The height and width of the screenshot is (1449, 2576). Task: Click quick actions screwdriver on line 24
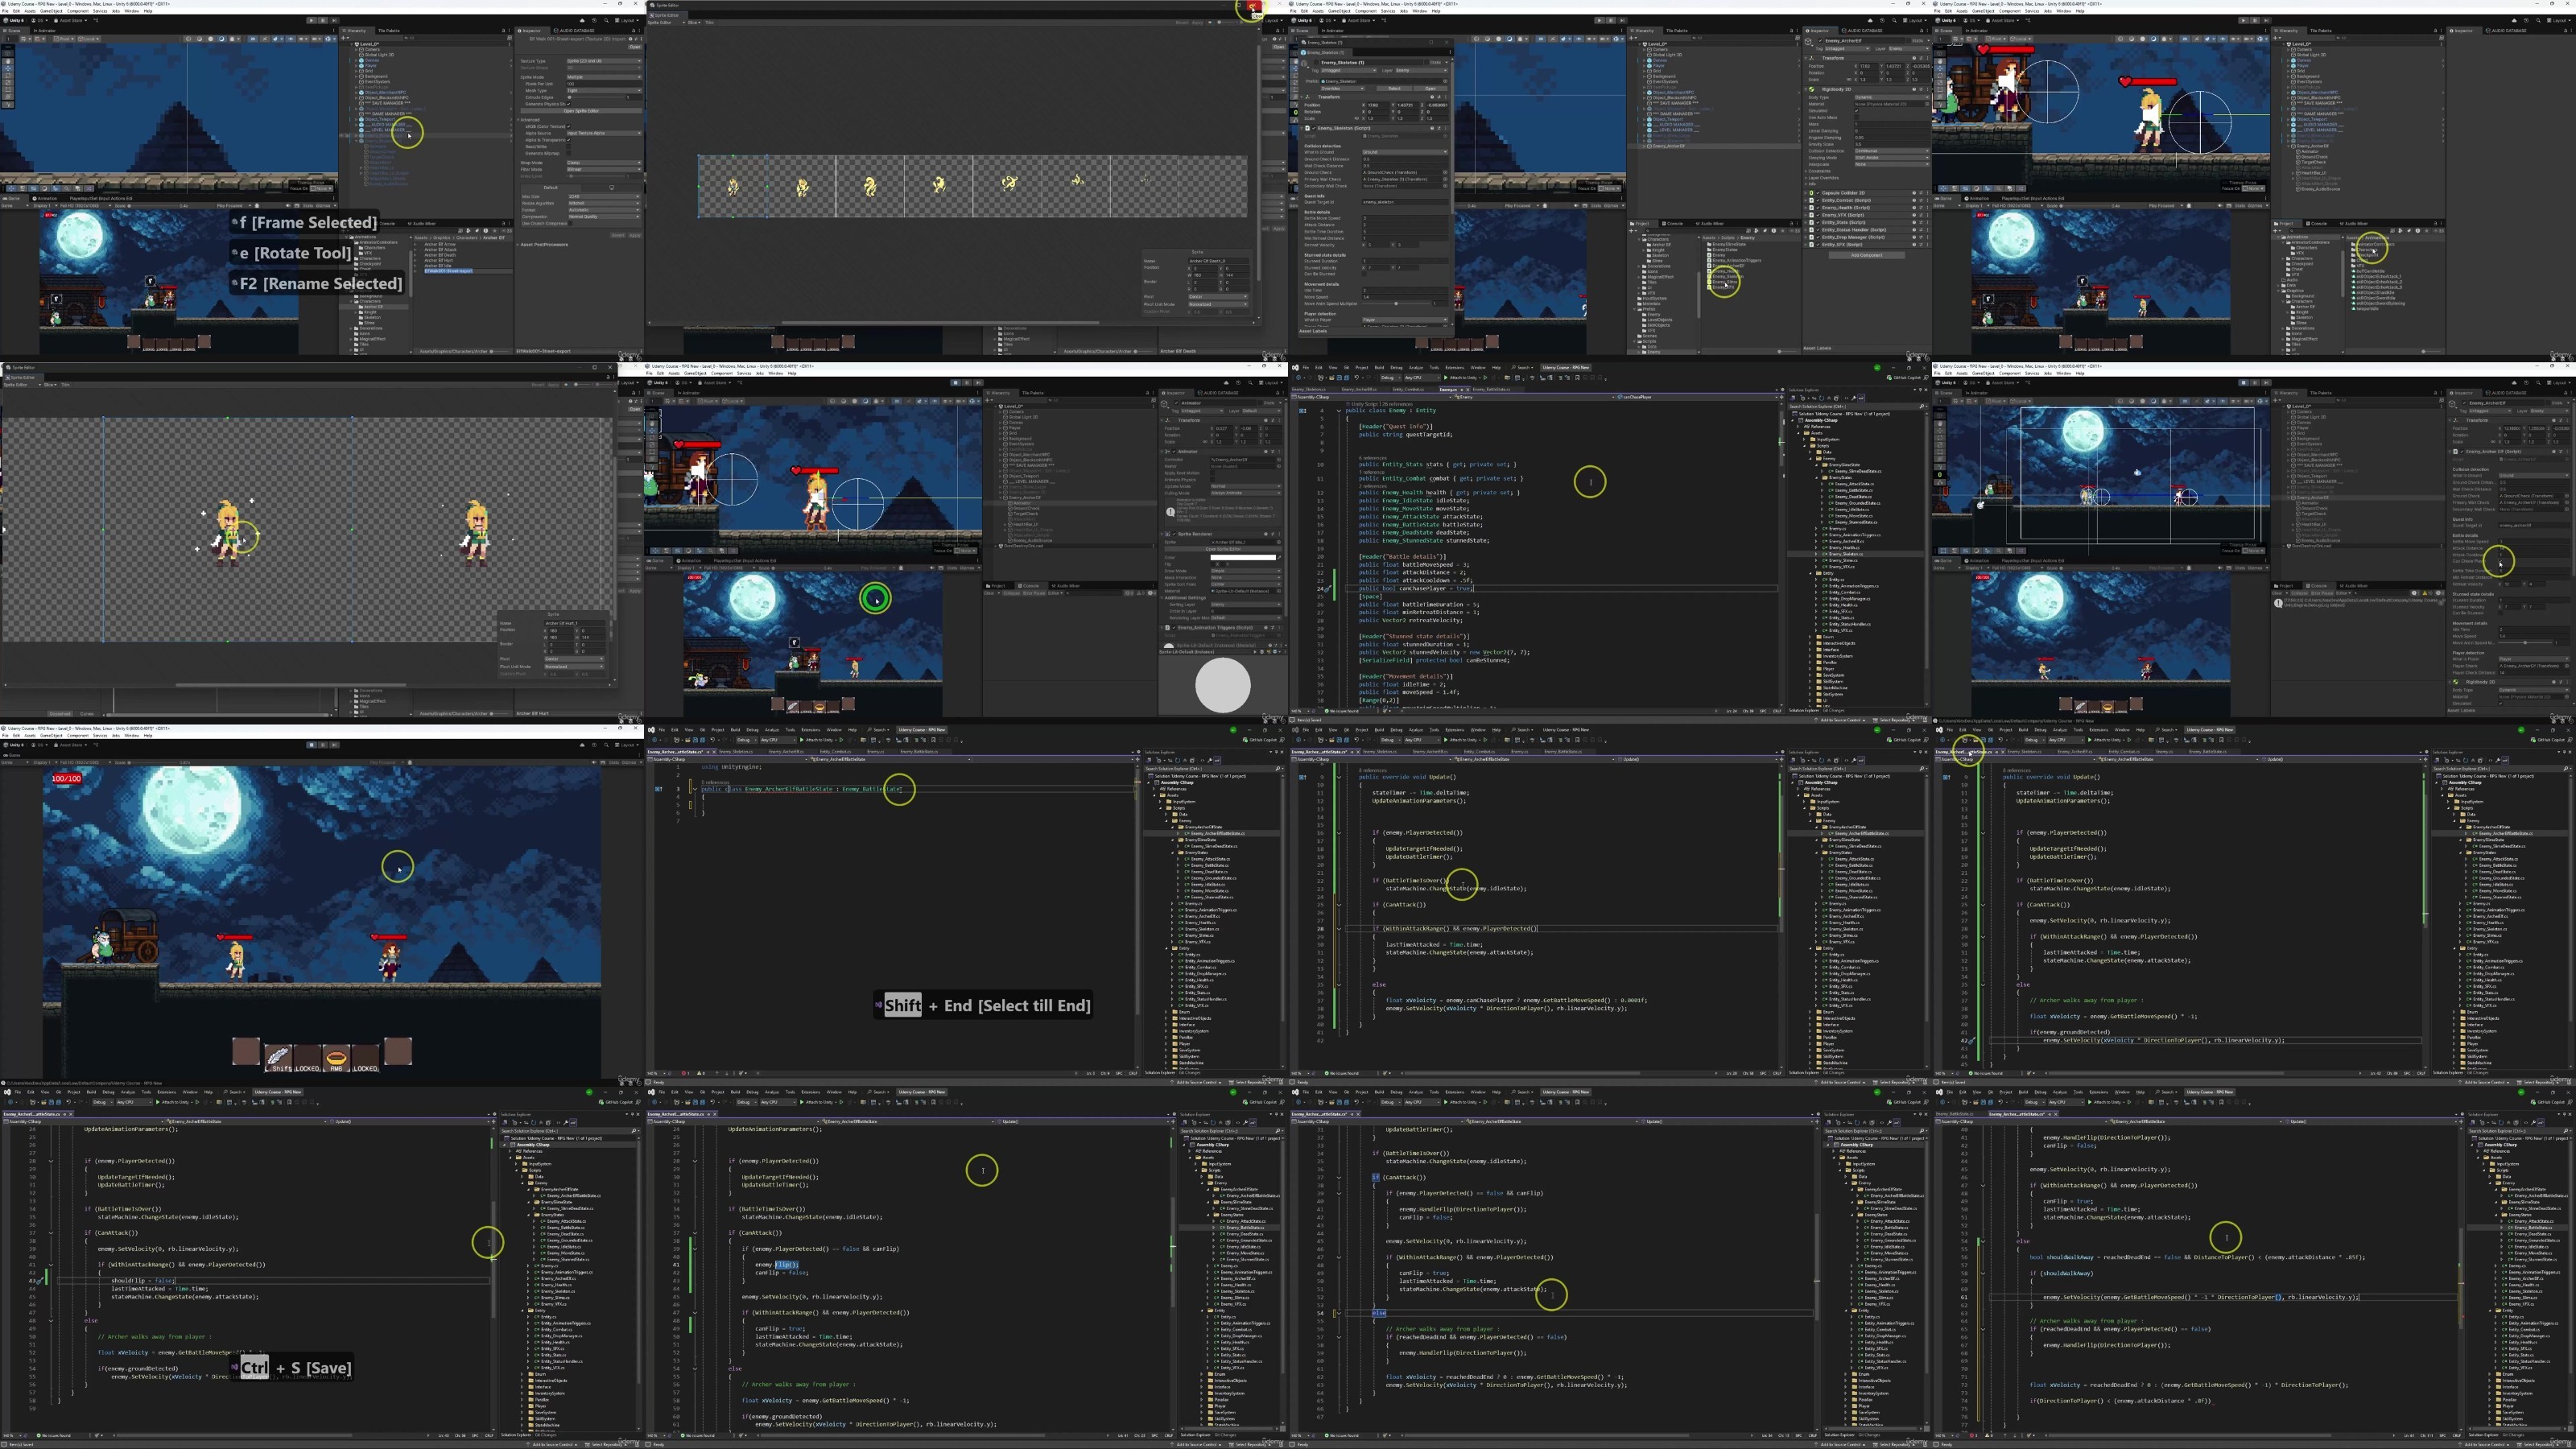tap(1328, 589)
